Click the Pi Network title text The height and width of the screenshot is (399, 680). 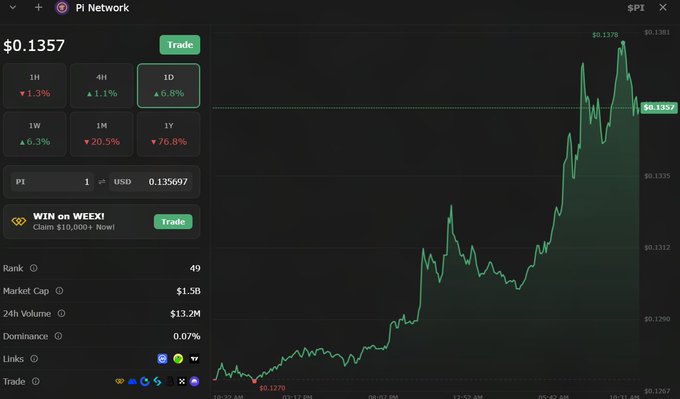click(x=102, y=8)
